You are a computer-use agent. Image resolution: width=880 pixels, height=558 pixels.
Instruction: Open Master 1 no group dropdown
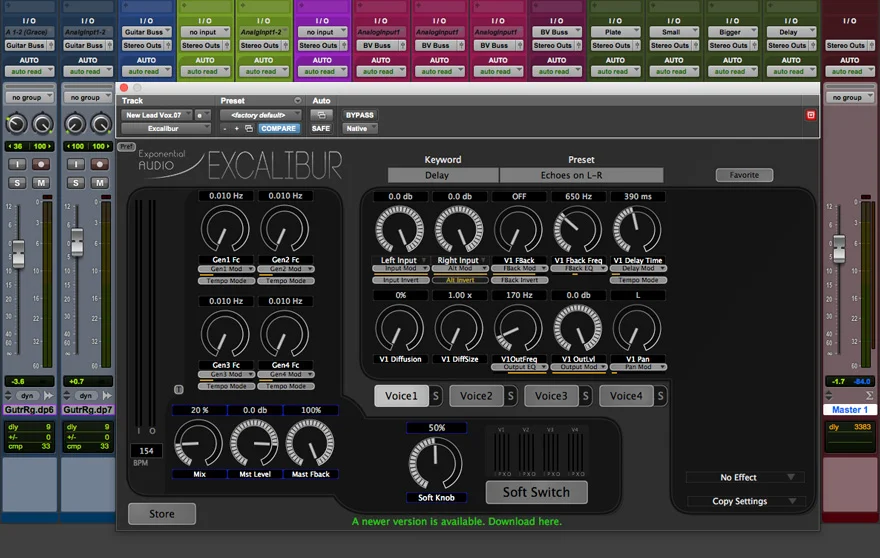[x=850, y=98]
